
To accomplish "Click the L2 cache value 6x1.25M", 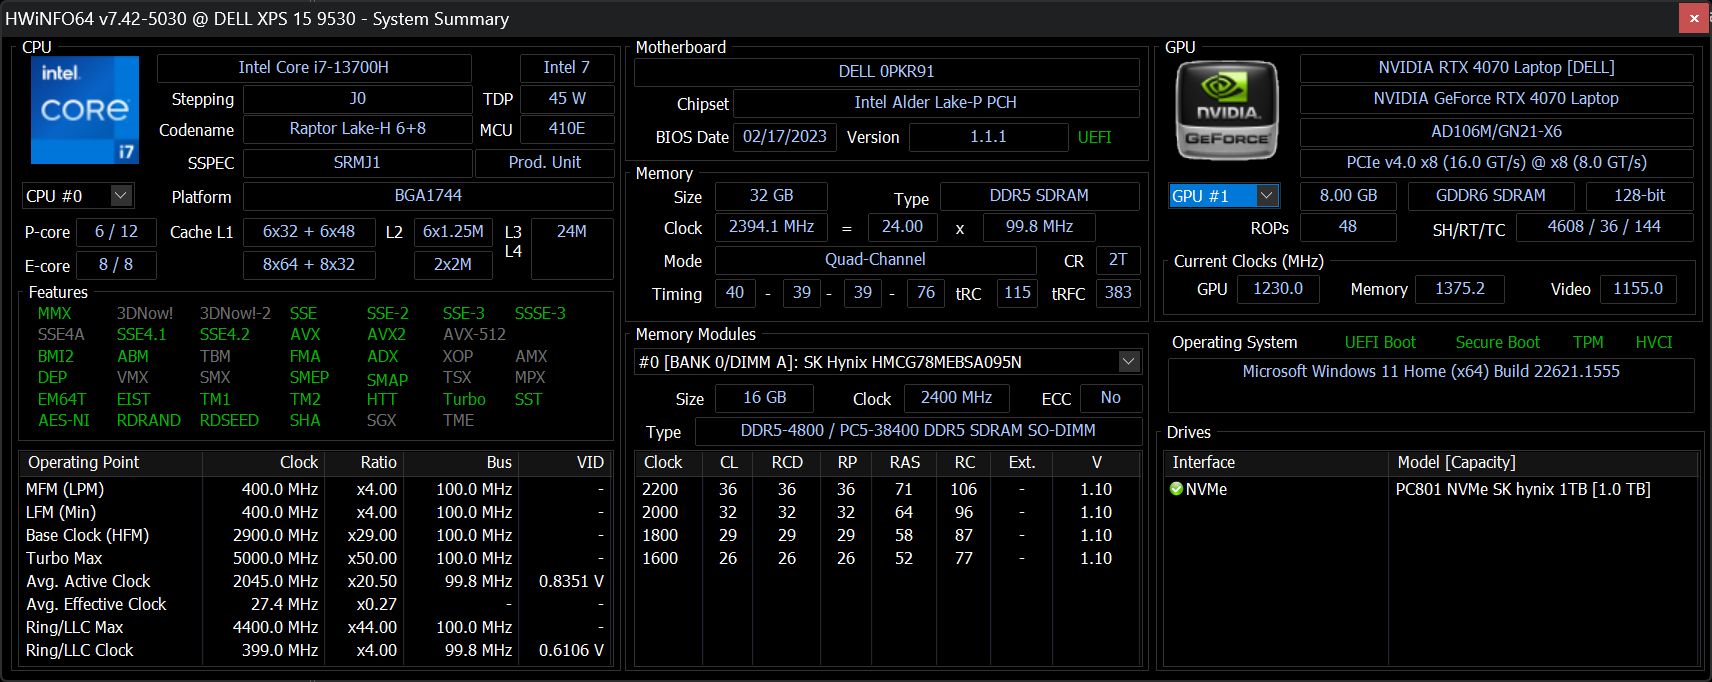I will [x=453, y=232].
